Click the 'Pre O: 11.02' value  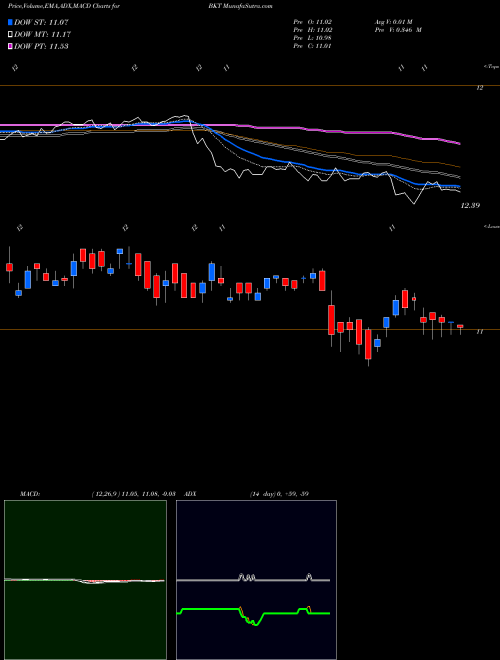coord(313,22)
